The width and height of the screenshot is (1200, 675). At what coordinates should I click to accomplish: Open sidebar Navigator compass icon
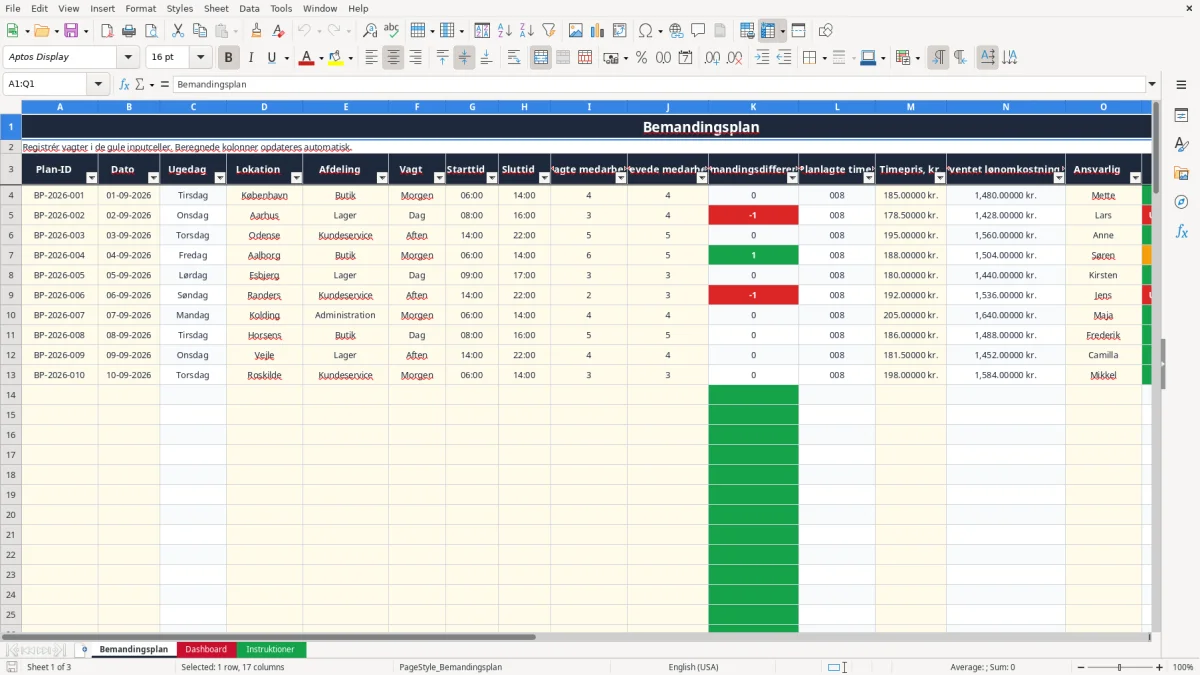(x=1181, y=202)
